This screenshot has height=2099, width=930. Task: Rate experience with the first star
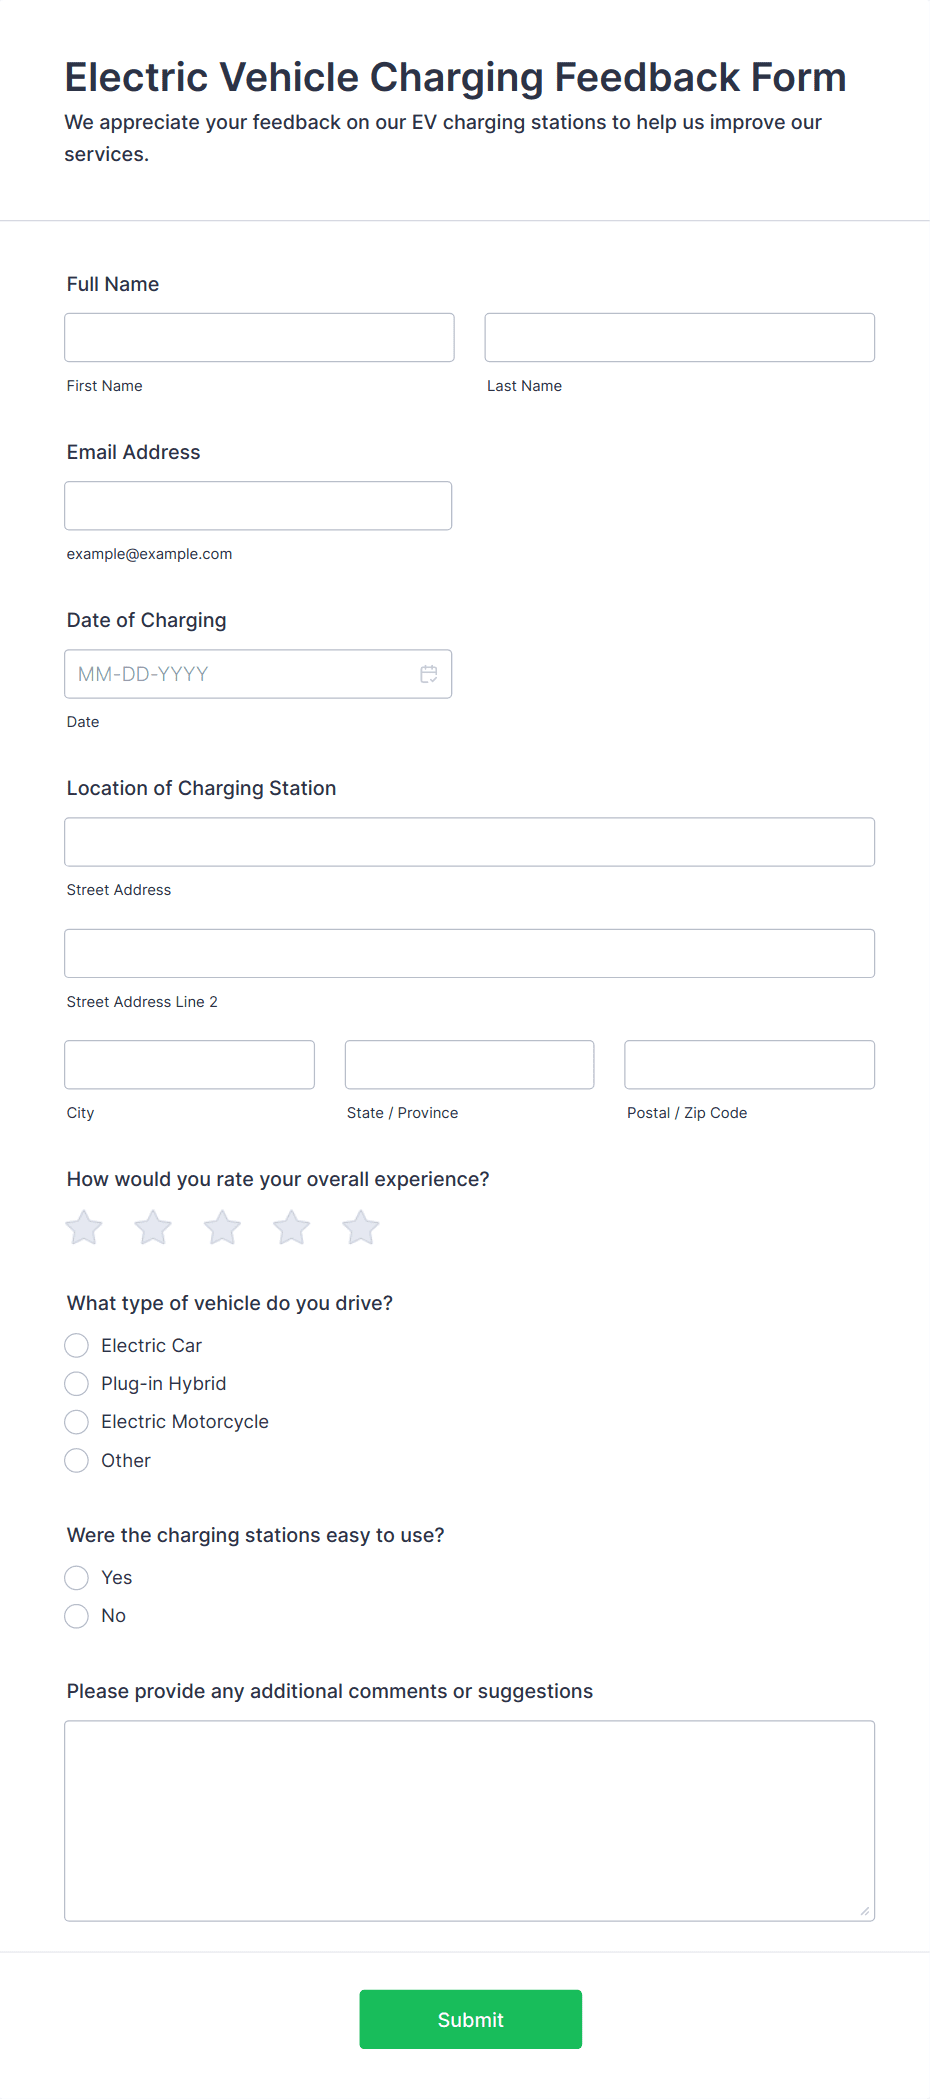[x=84, y=1227]
